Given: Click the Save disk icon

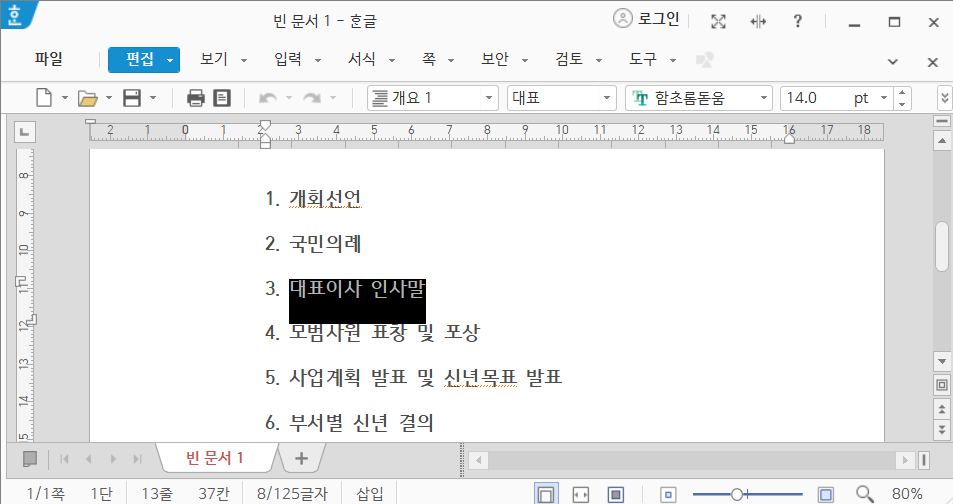Looking at the screenshot, I should [132, 98].
